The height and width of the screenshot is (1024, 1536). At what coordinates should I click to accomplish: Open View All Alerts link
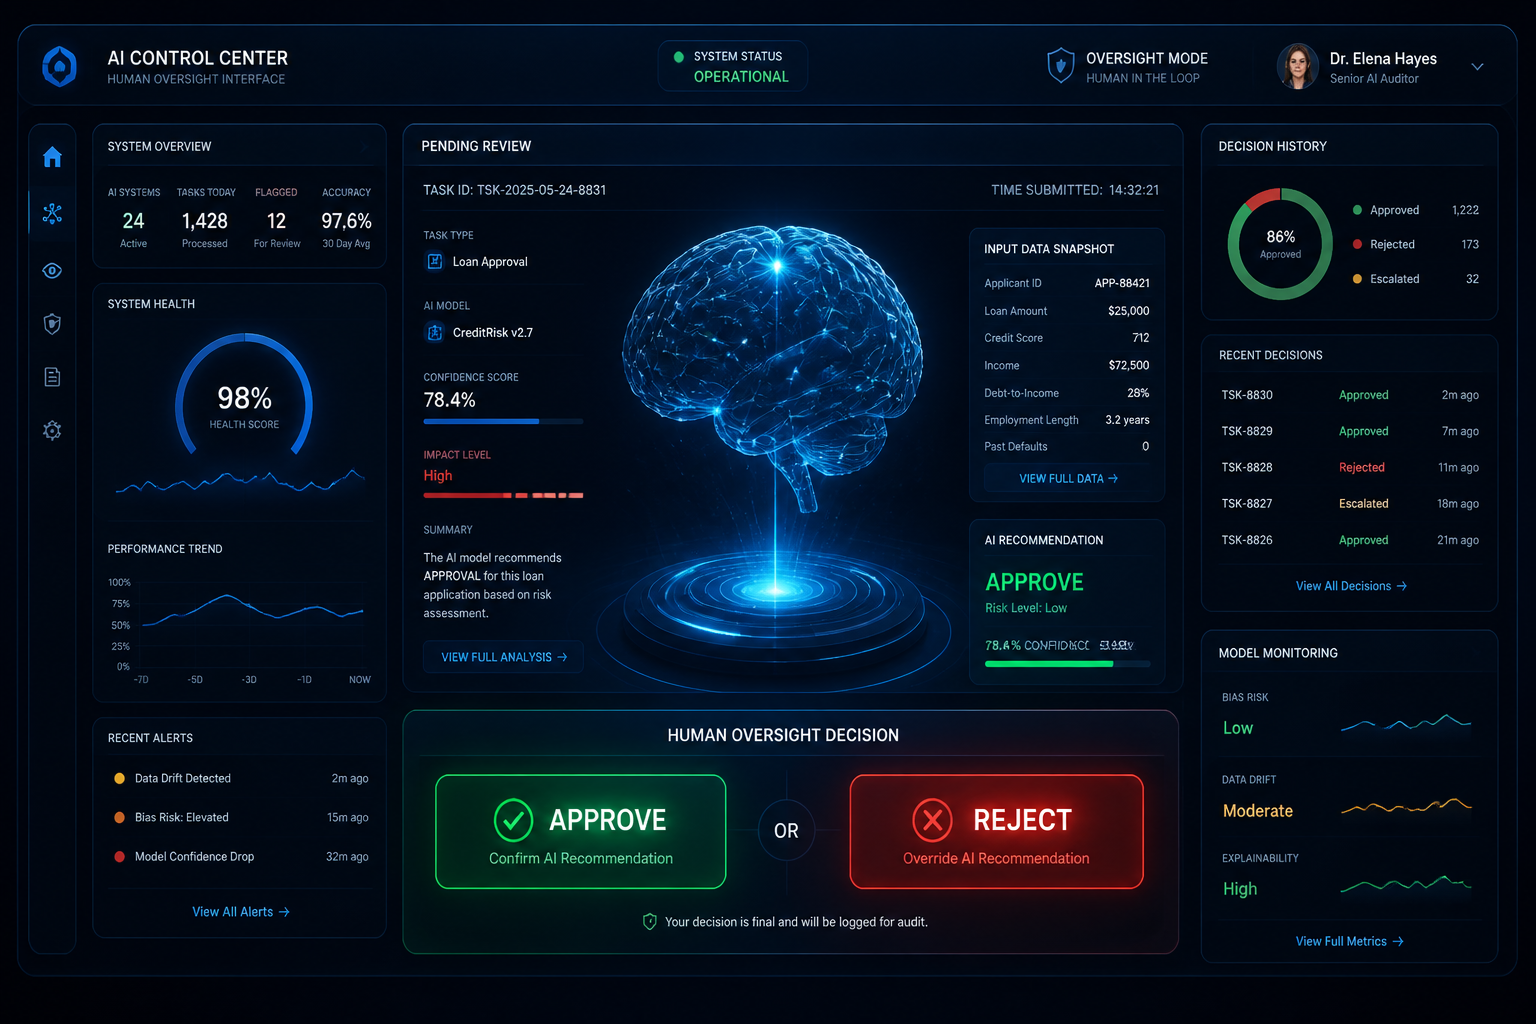point(240,912)
